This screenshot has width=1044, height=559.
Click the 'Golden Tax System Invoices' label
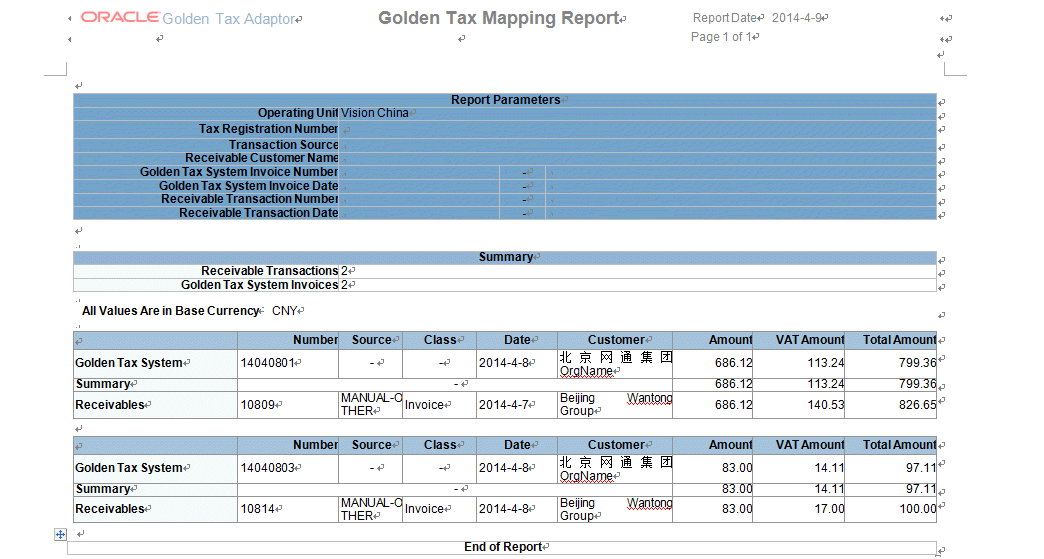260,285
